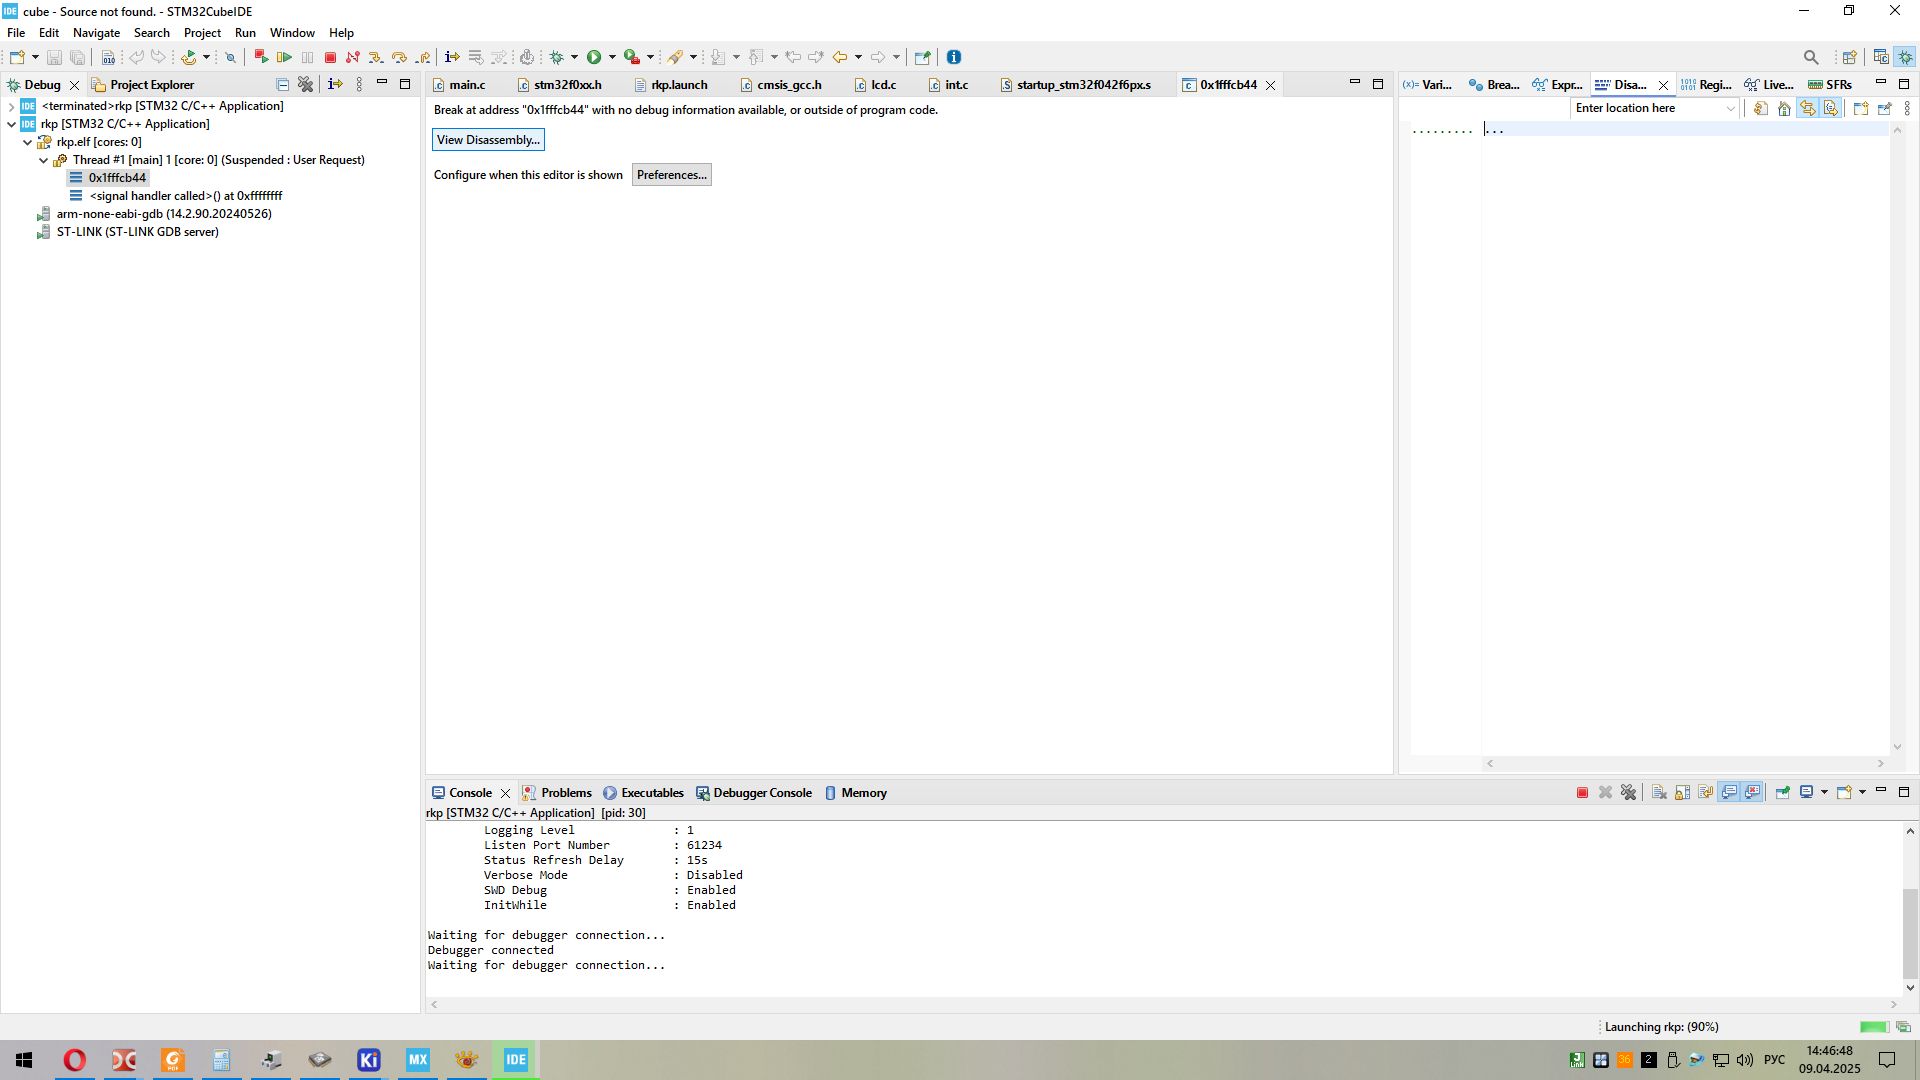Click the Go to Program Counter home icon

point(1784,108)
